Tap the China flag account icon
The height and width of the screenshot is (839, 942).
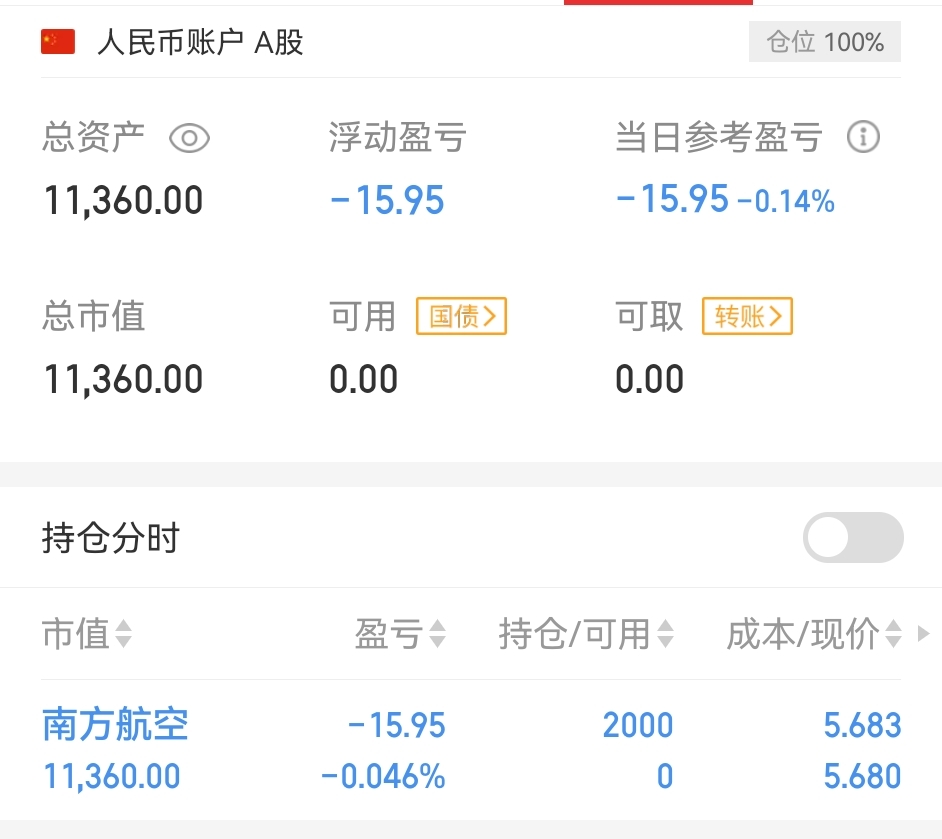[x=58, y=41]
